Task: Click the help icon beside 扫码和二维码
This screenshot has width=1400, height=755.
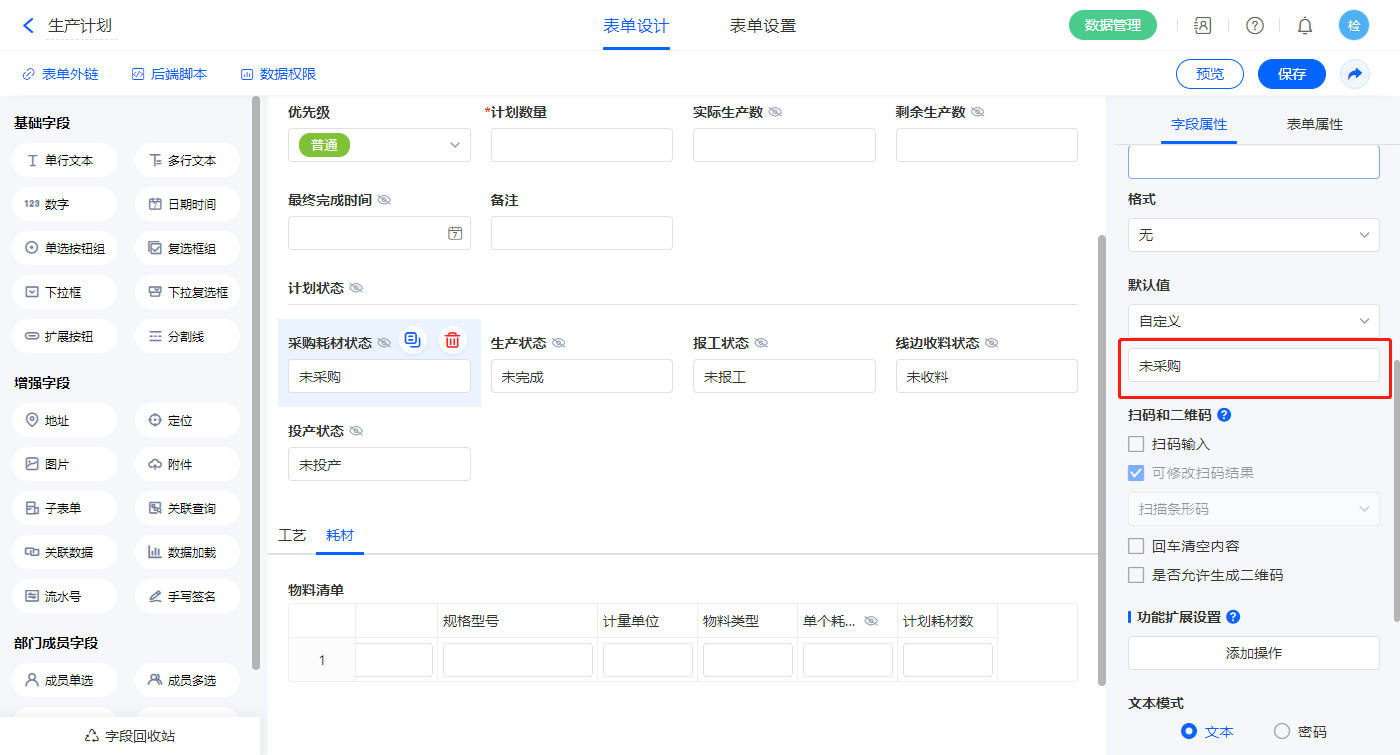Action: point(1224,415)
